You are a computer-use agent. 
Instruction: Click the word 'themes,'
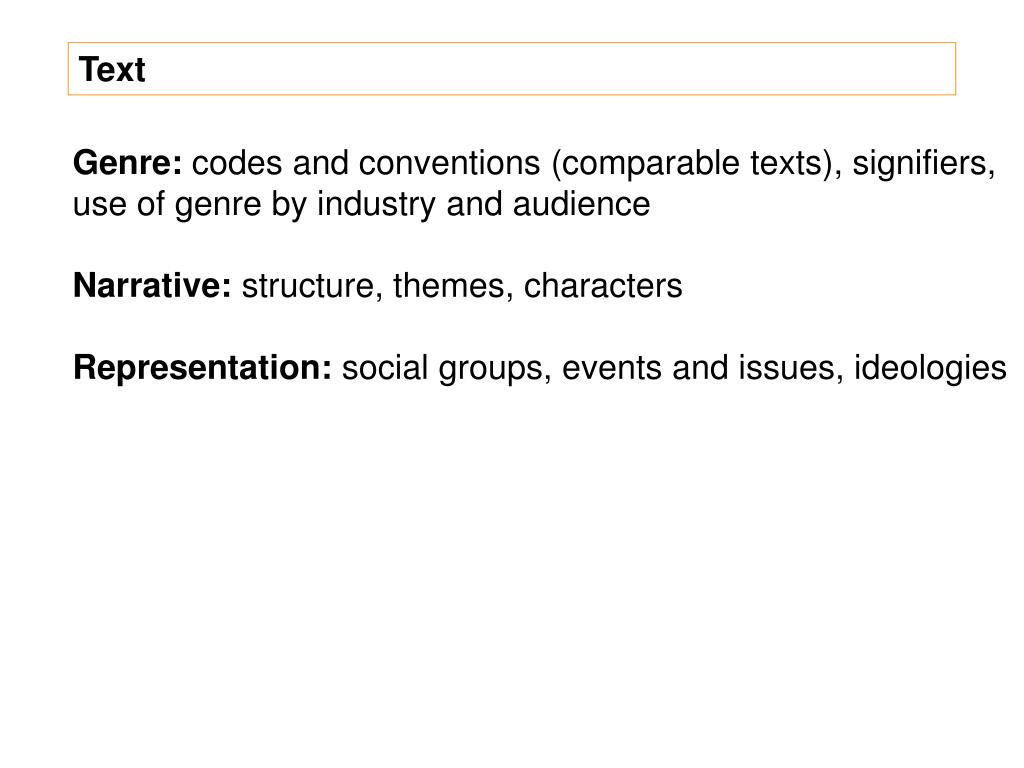tap(453, 286)
